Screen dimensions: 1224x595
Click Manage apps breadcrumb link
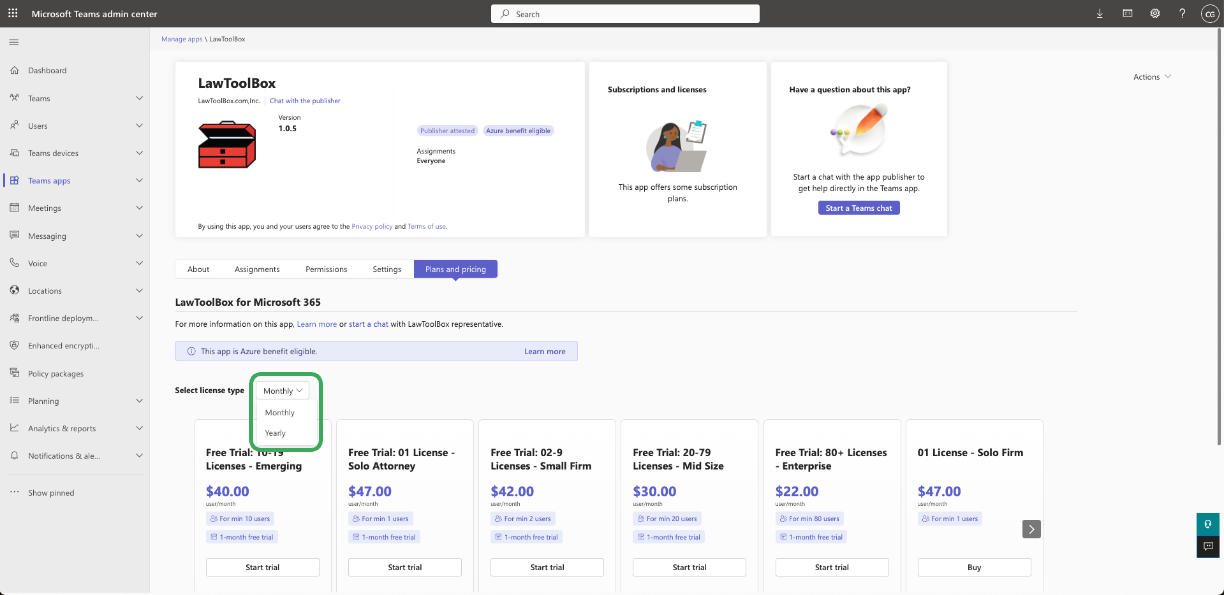point(182,39)
